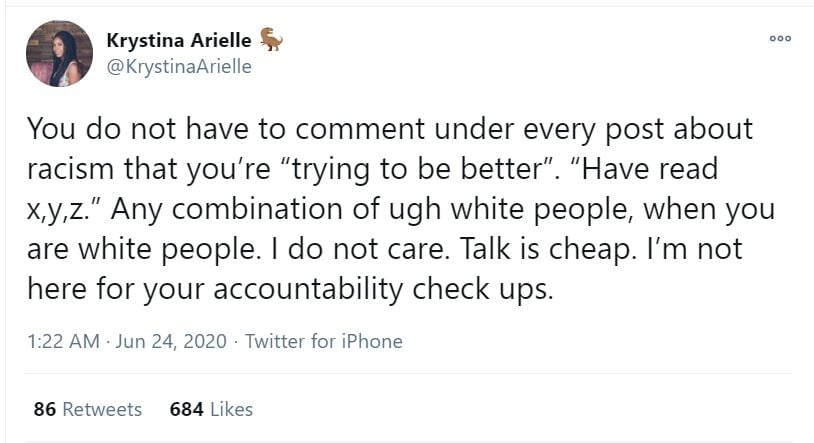Click the @KrystinaArielle handle
Image resolution: width=814 pixels, height=443 pixels.
(178, 67)
